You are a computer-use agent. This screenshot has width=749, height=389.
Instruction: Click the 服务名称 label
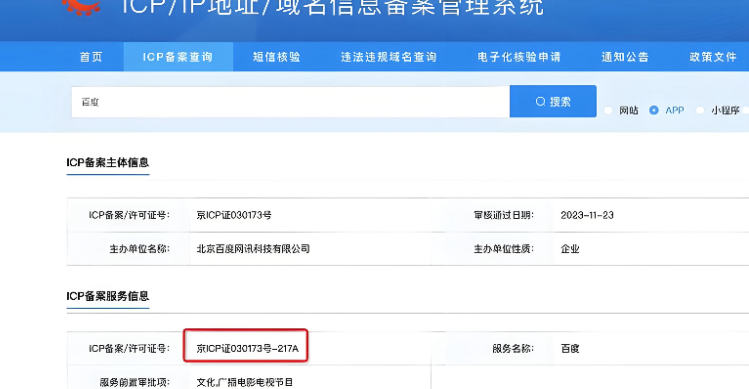[x=513, y=348]
